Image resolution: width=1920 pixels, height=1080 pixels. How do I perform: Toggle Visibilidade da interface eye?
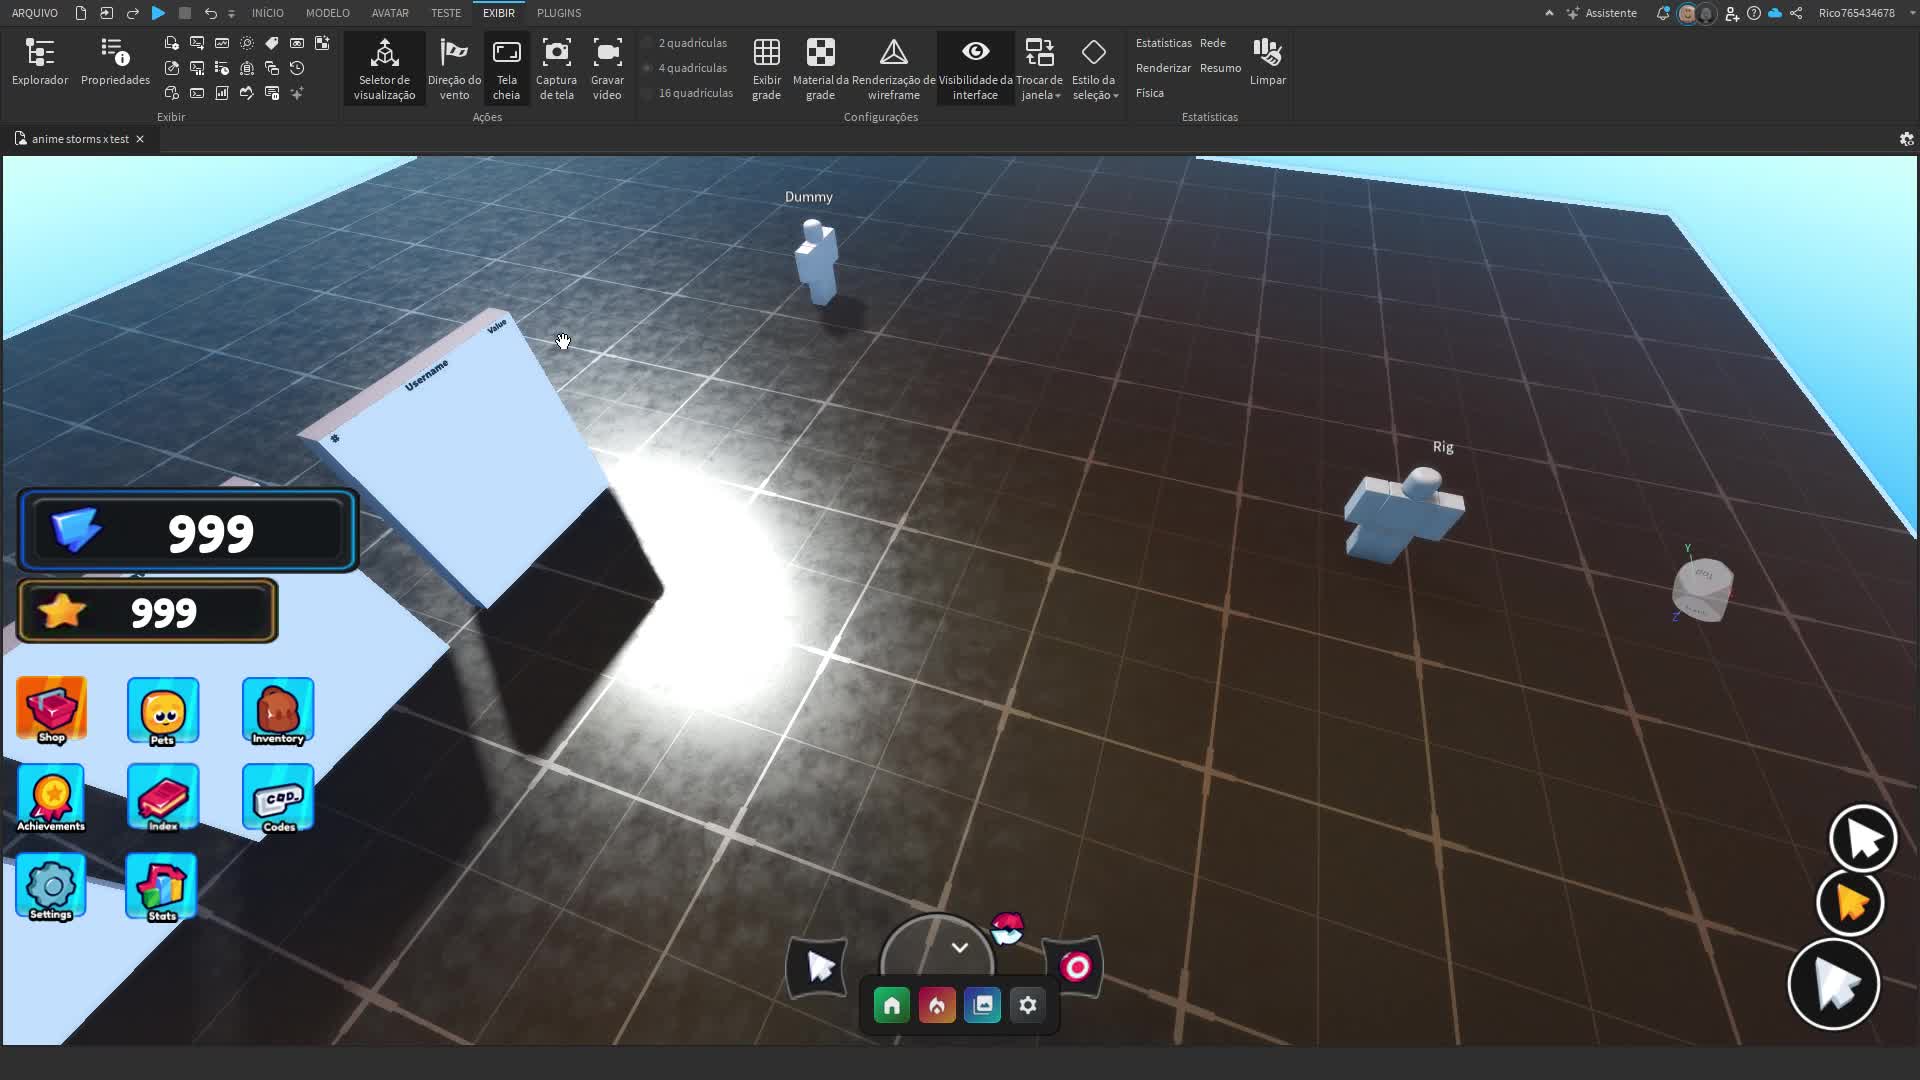[x=975, y=68]
